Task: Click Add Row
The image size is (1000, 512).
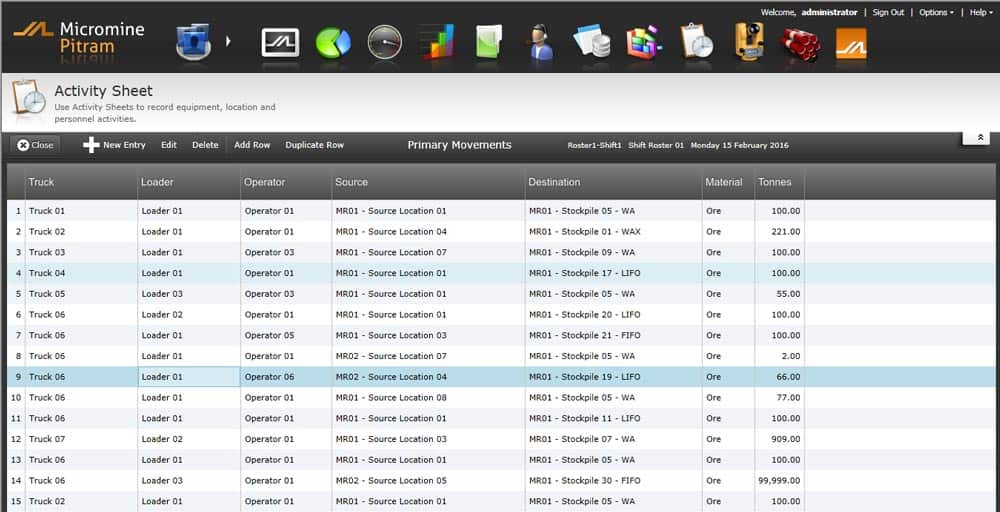Action: pyautogui.click(x=252, y=145)
